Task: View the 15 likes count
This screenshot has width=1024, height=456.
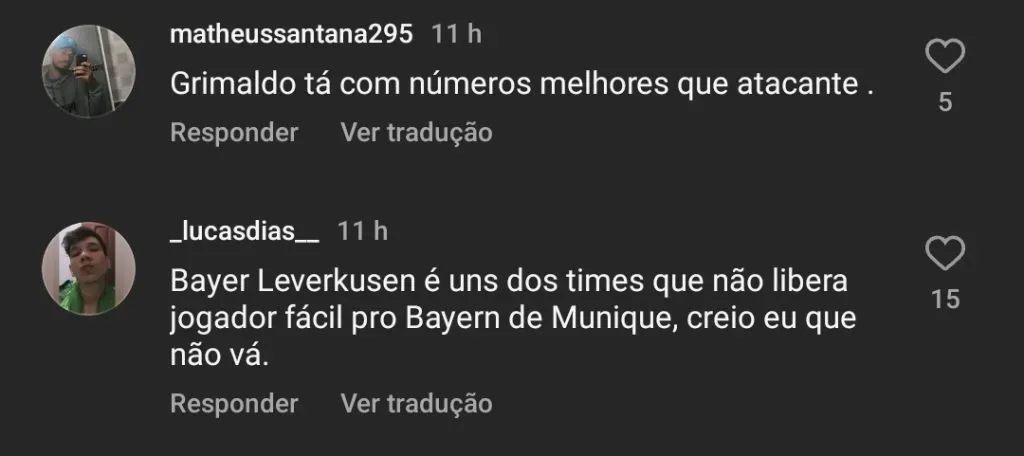Action: tap(945, 299)
